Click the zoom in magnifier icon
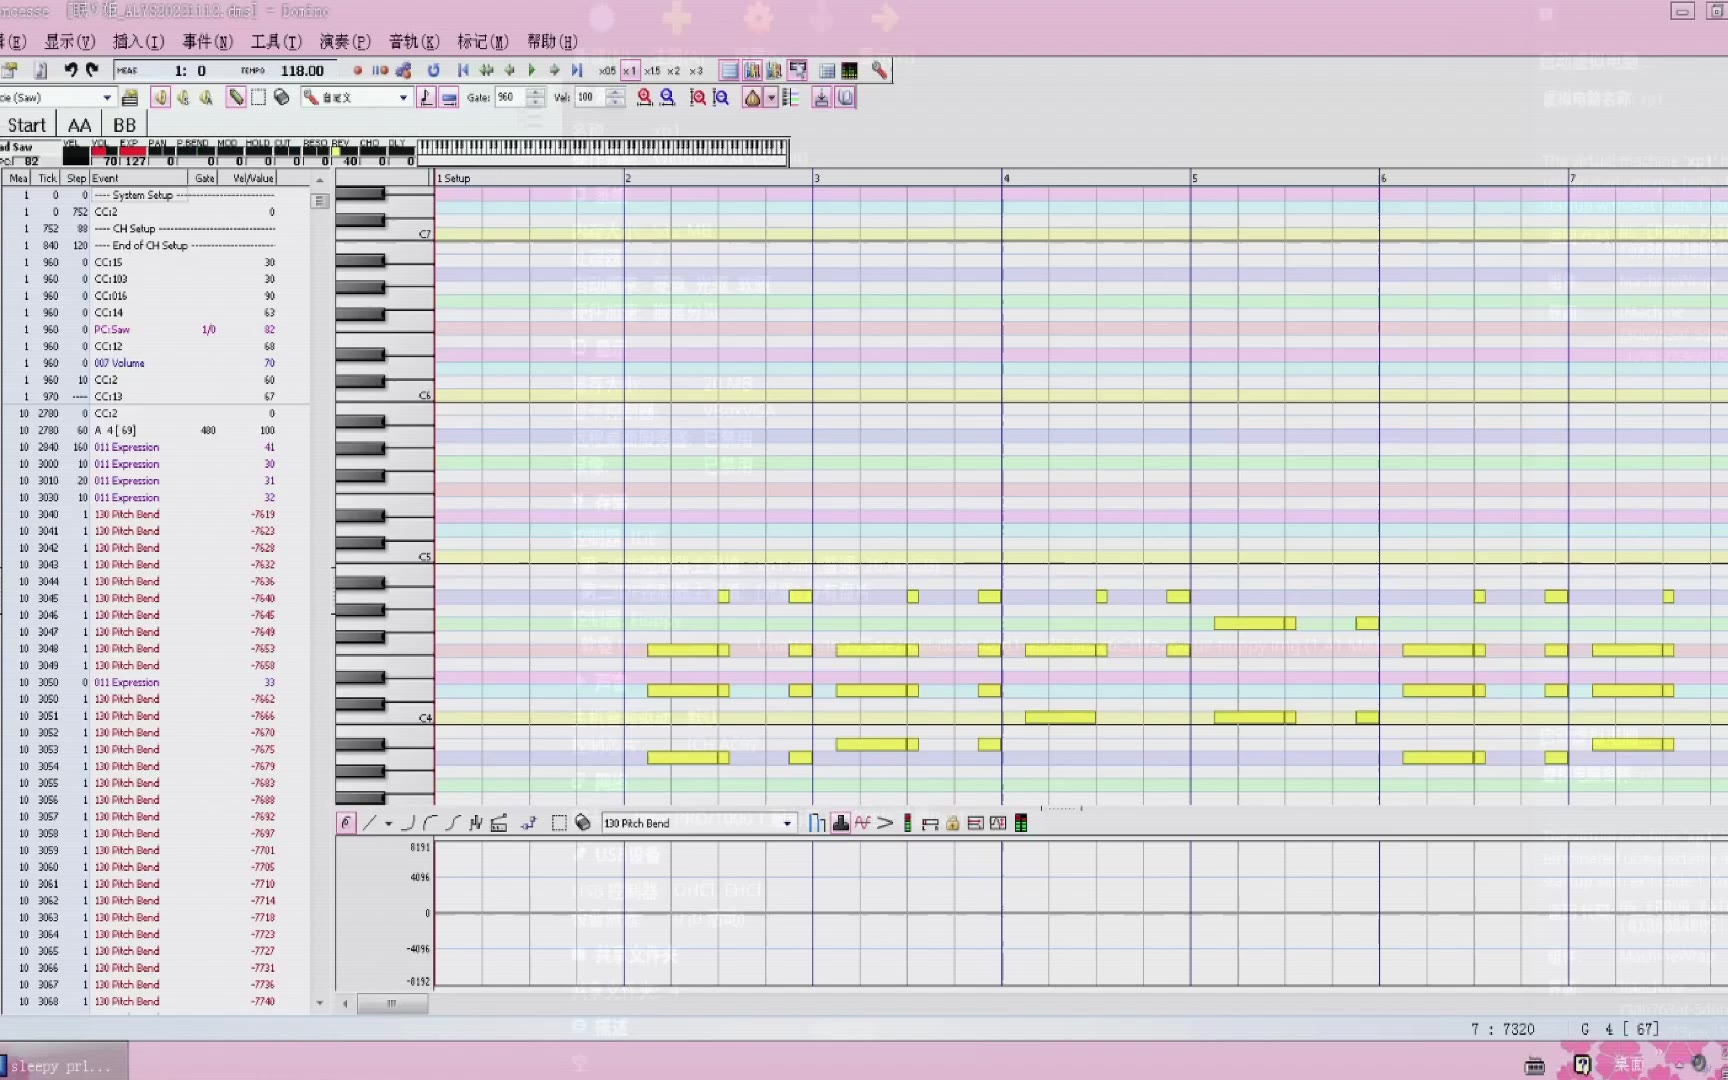This screenshot has width=1728, height=1080. [x=645, y=98]
